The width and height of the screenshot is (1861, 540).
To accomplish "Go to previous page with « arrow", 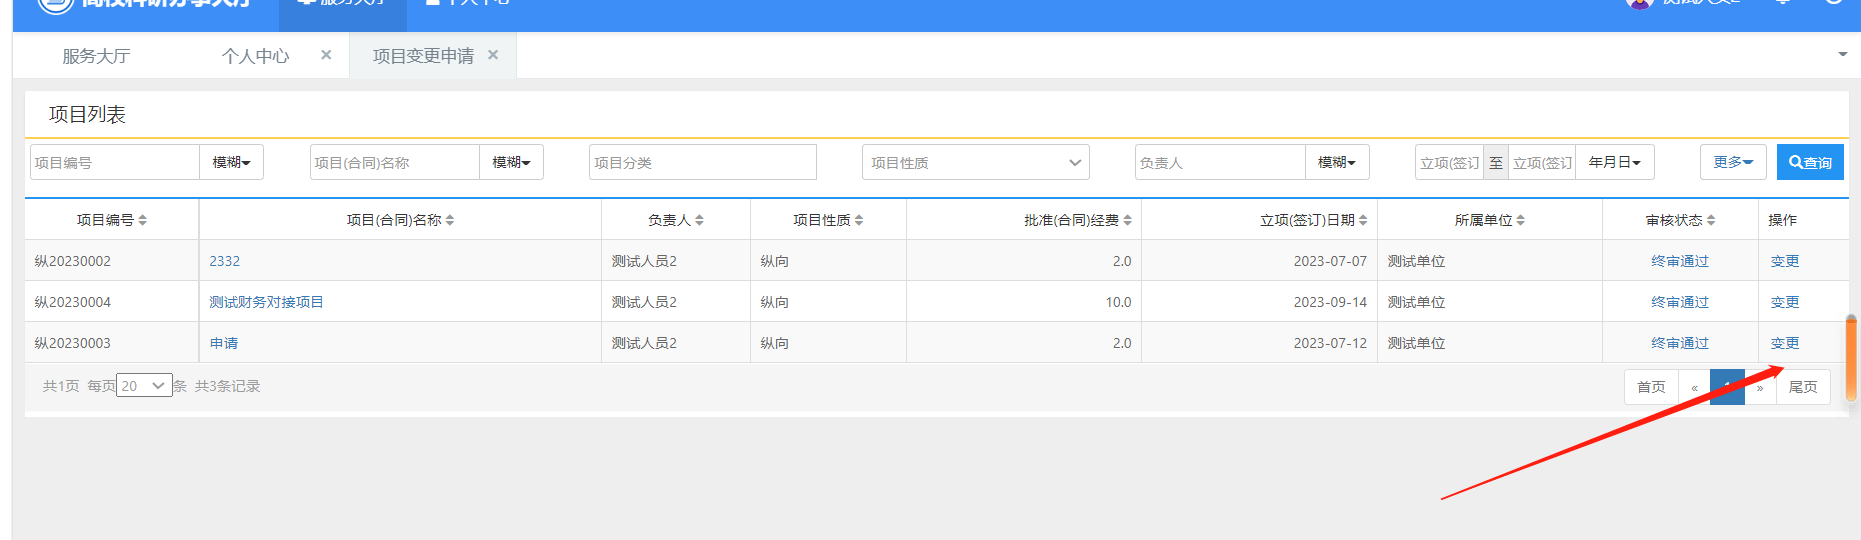I will pyautogui.click(x=1694, y=388).
